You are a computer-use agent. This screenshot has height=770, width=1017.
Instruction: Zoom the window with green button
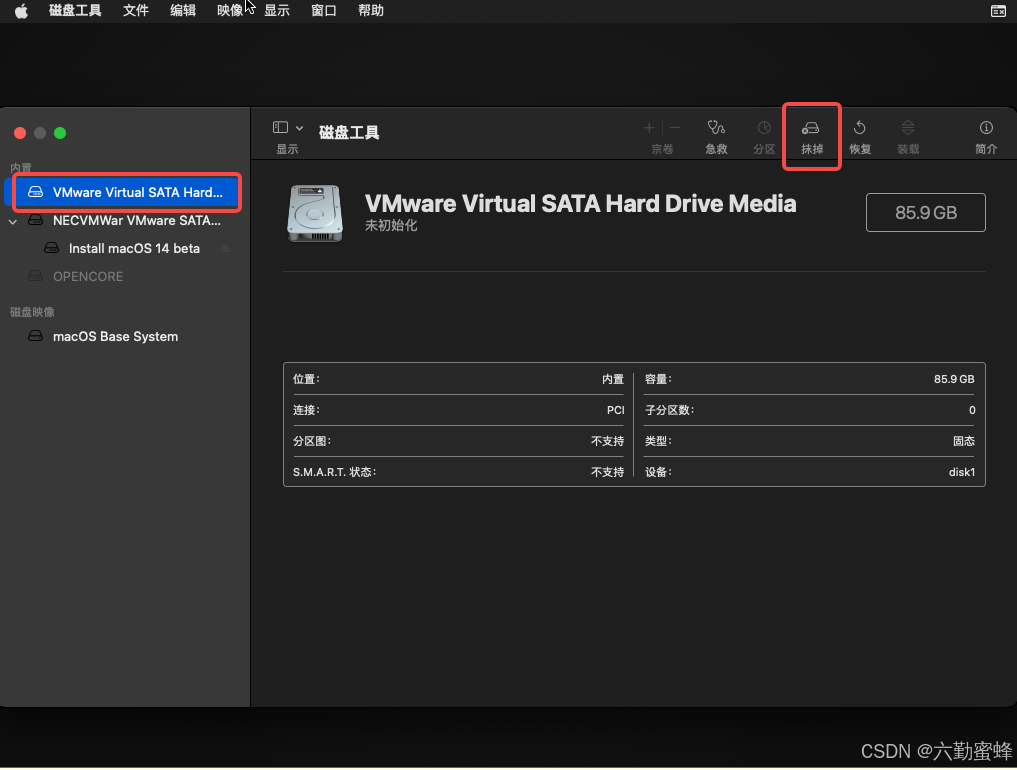[60, 133]
